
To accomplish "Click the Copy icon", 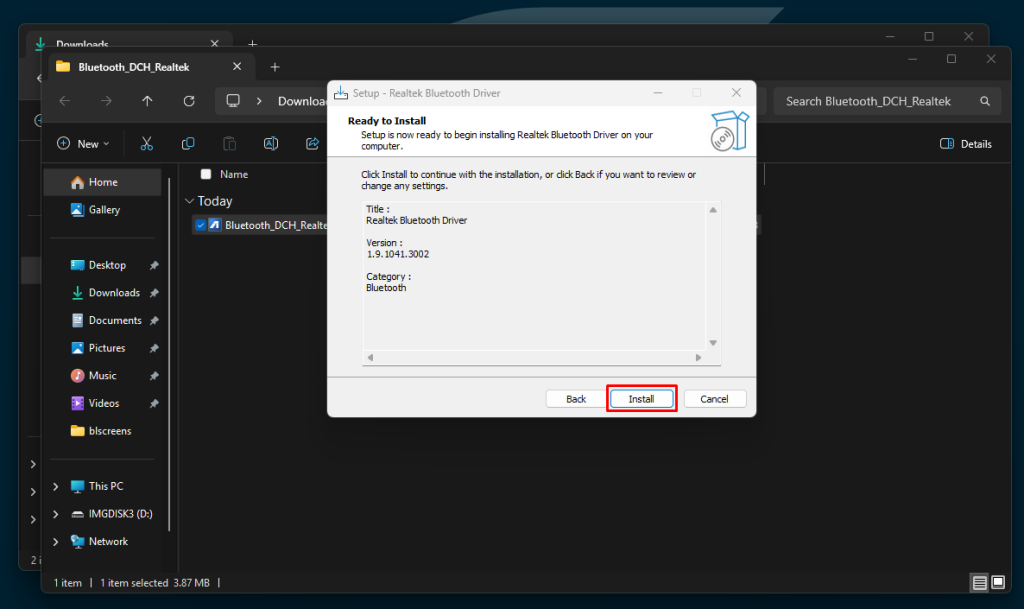I will tap(188, 143).
